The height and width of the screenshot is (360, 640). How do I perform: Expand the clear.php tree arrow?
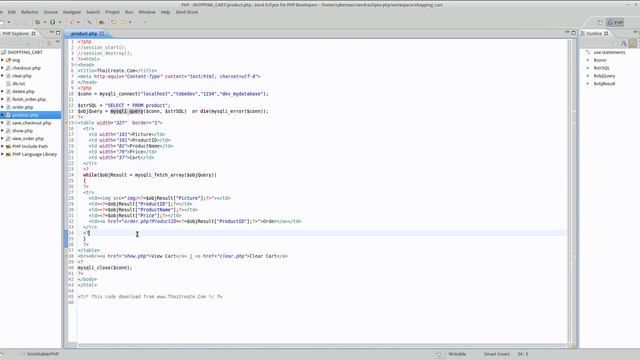[2, 76]
